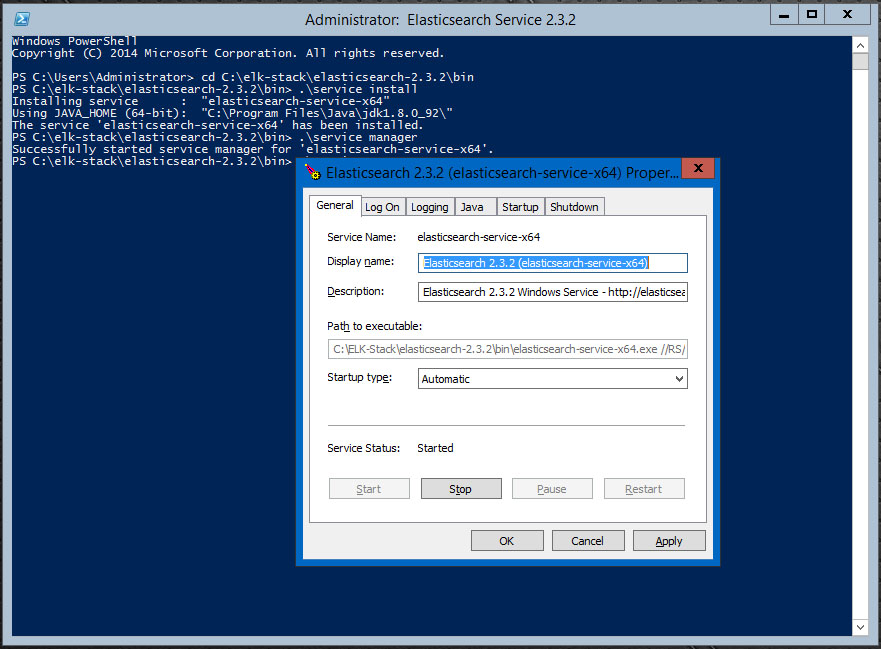Confirm the dialog with OK

tap(507, 541)
